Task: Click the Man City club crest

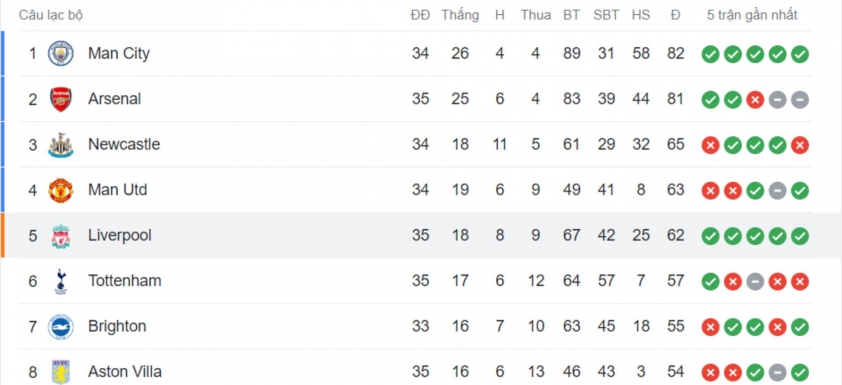Action: (61, 54)
